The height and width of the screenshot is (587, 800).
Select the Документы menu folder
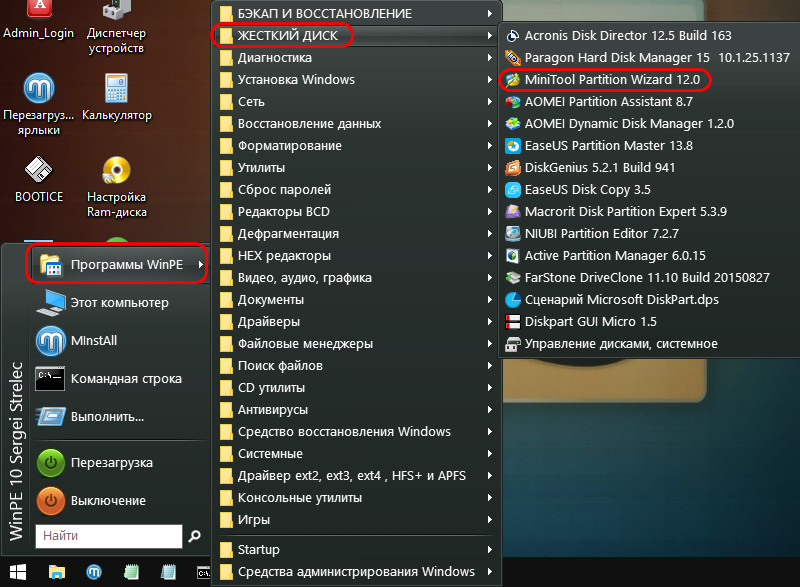coord(357,300)
